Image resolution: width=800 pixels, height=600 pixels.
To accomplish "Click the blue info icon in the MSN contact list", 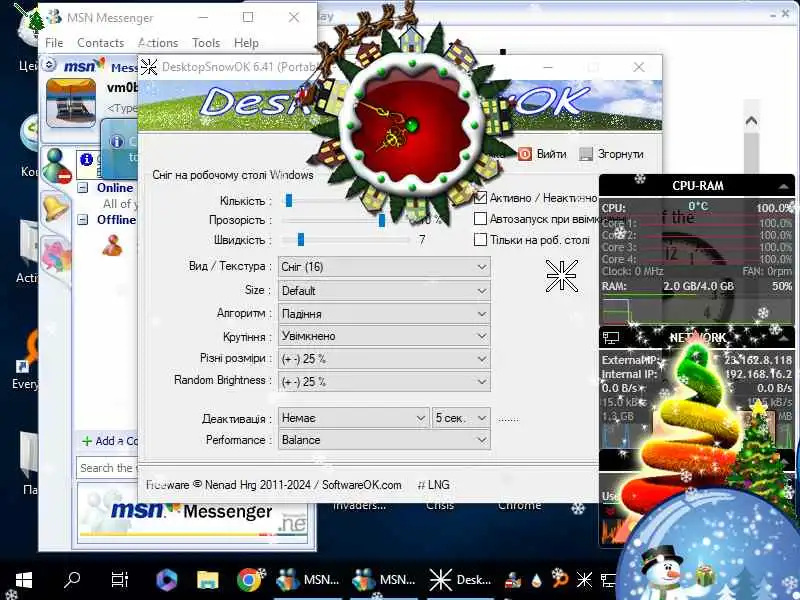I will 87,160.
